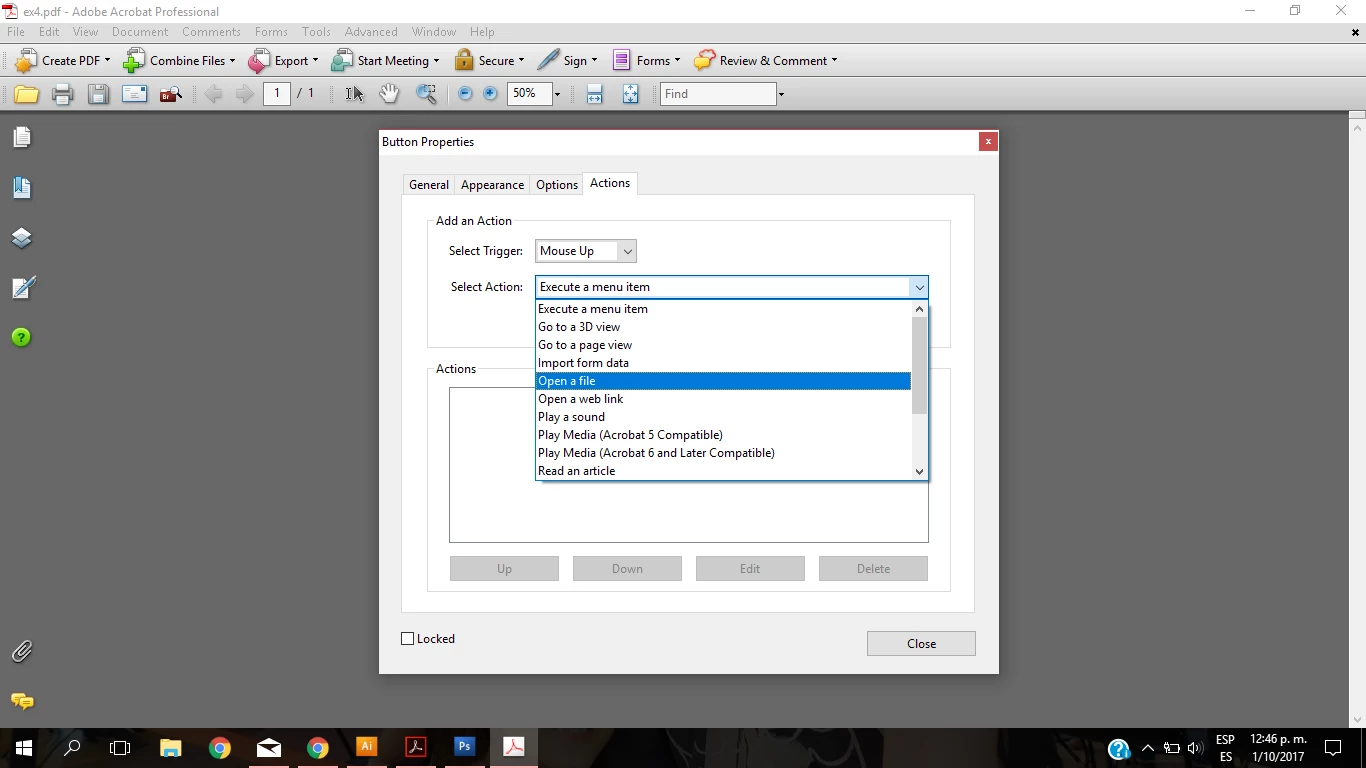Click the Open folder toolbar icon
This screenshot has height=768, width=1366.
point(26,94)
